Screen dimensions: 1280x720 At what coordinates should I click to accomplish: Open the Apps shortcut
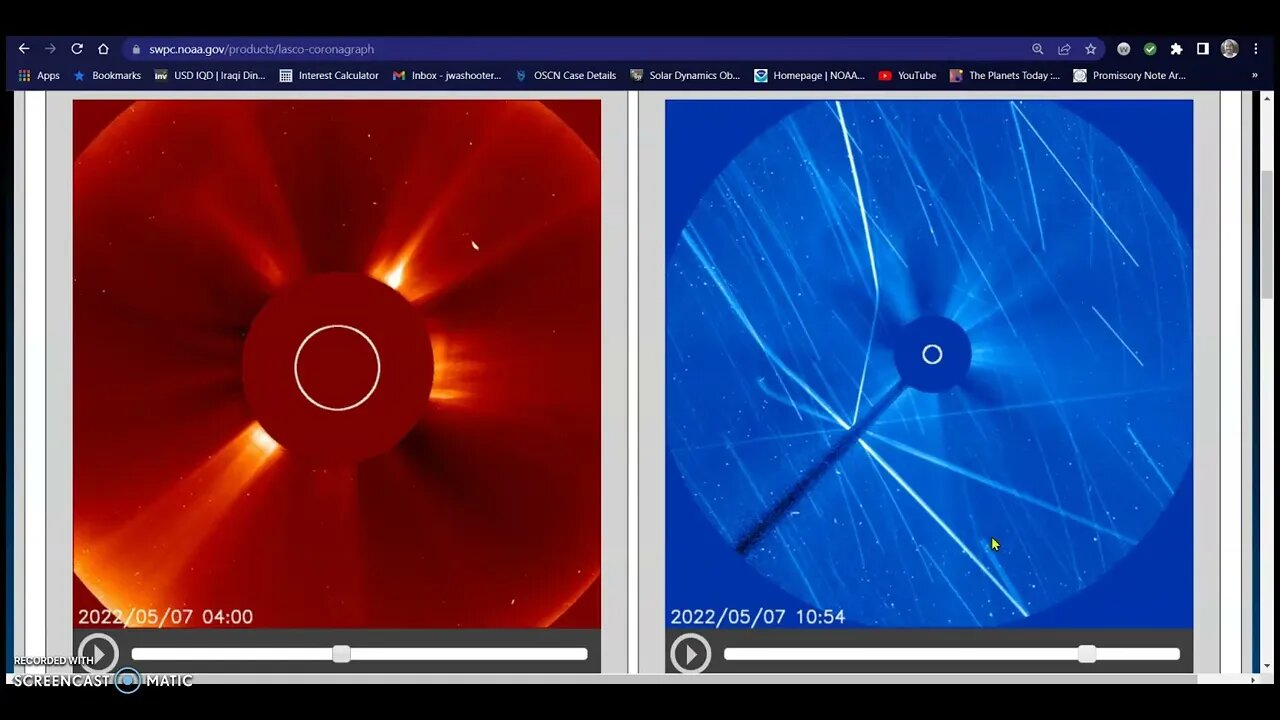tap(39, 75)
